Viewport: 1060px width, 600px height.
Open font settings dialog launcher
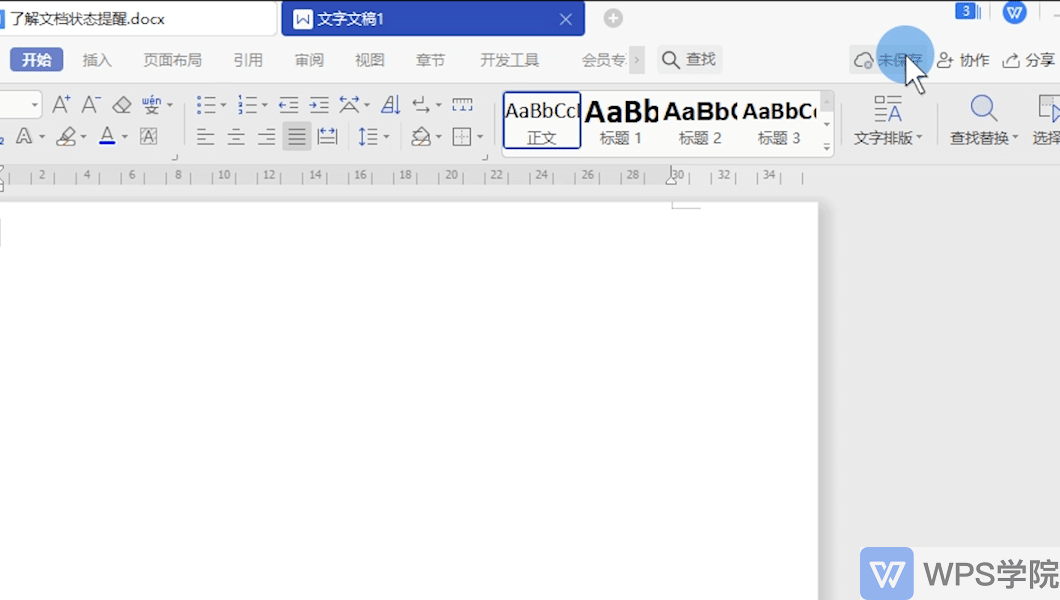pos(174,157)
